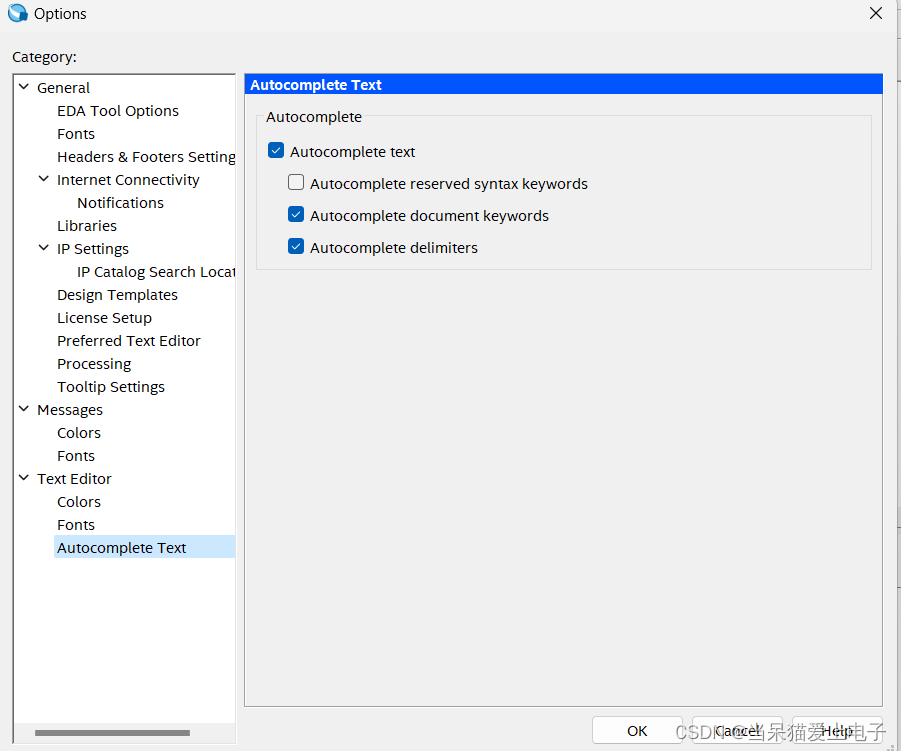
Task: Click the Help button
Action: coord(837,730)
